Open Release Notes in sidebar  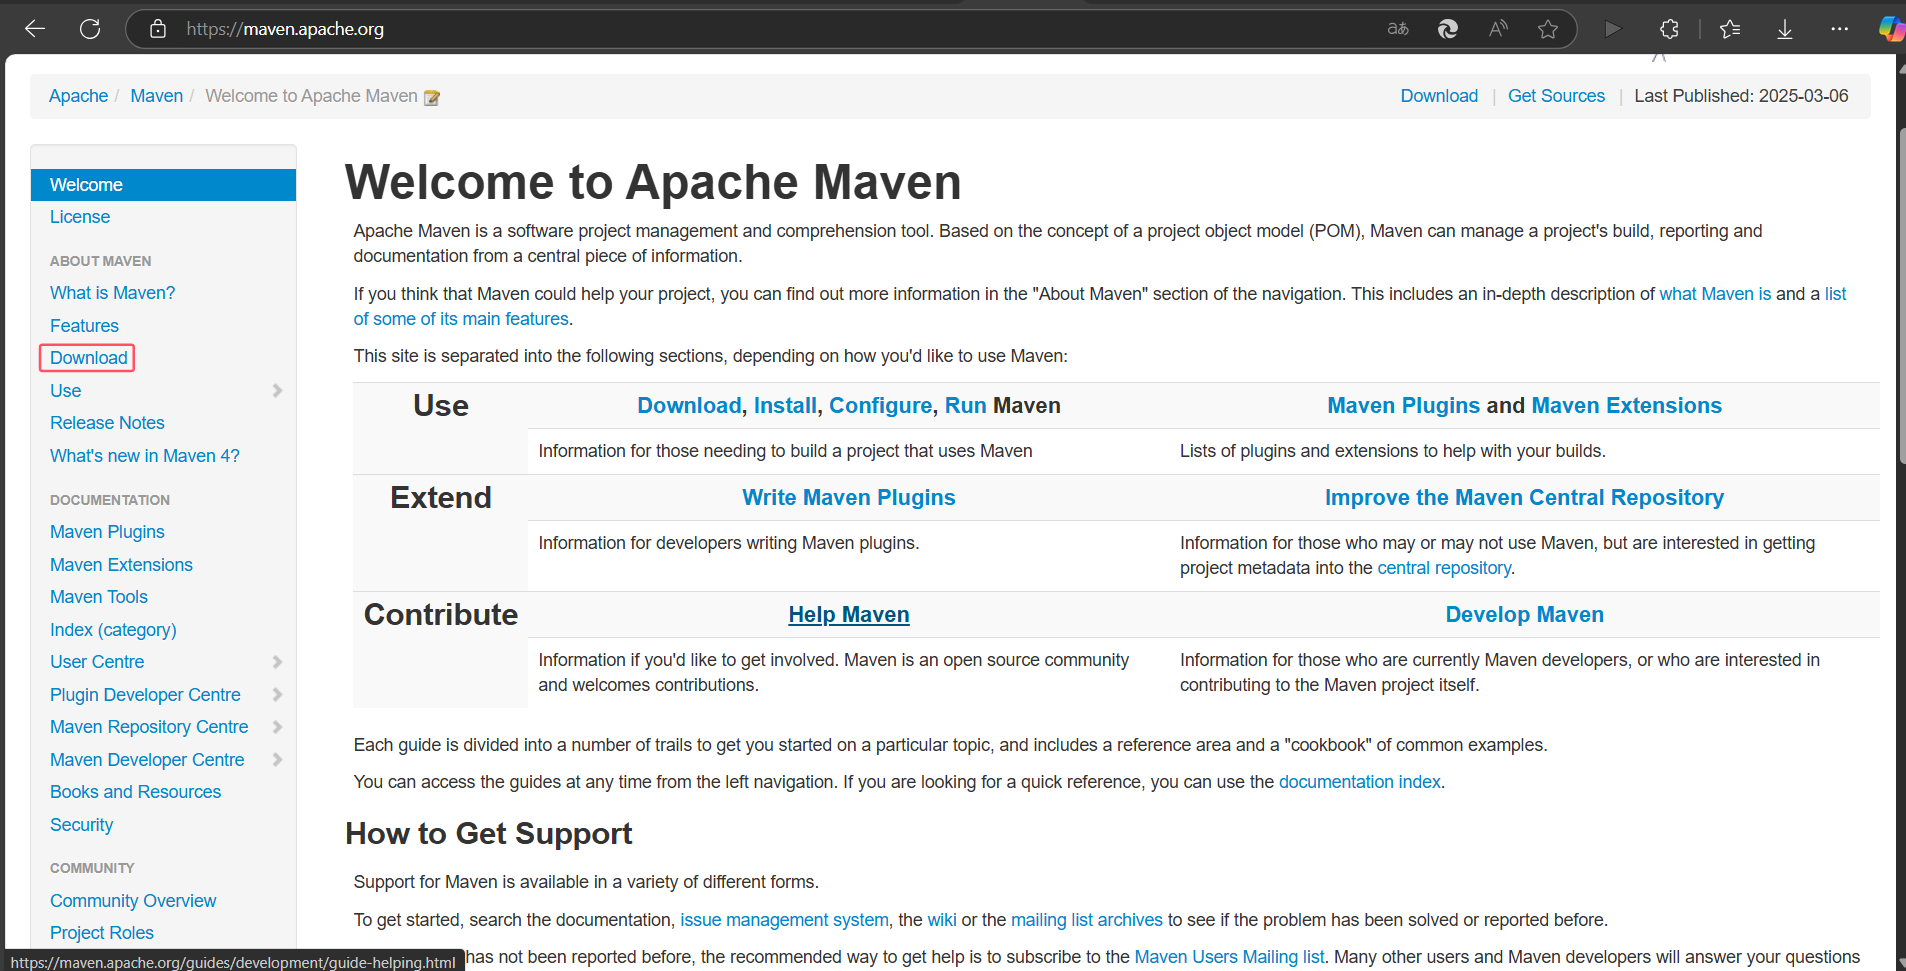coord(107,423)
